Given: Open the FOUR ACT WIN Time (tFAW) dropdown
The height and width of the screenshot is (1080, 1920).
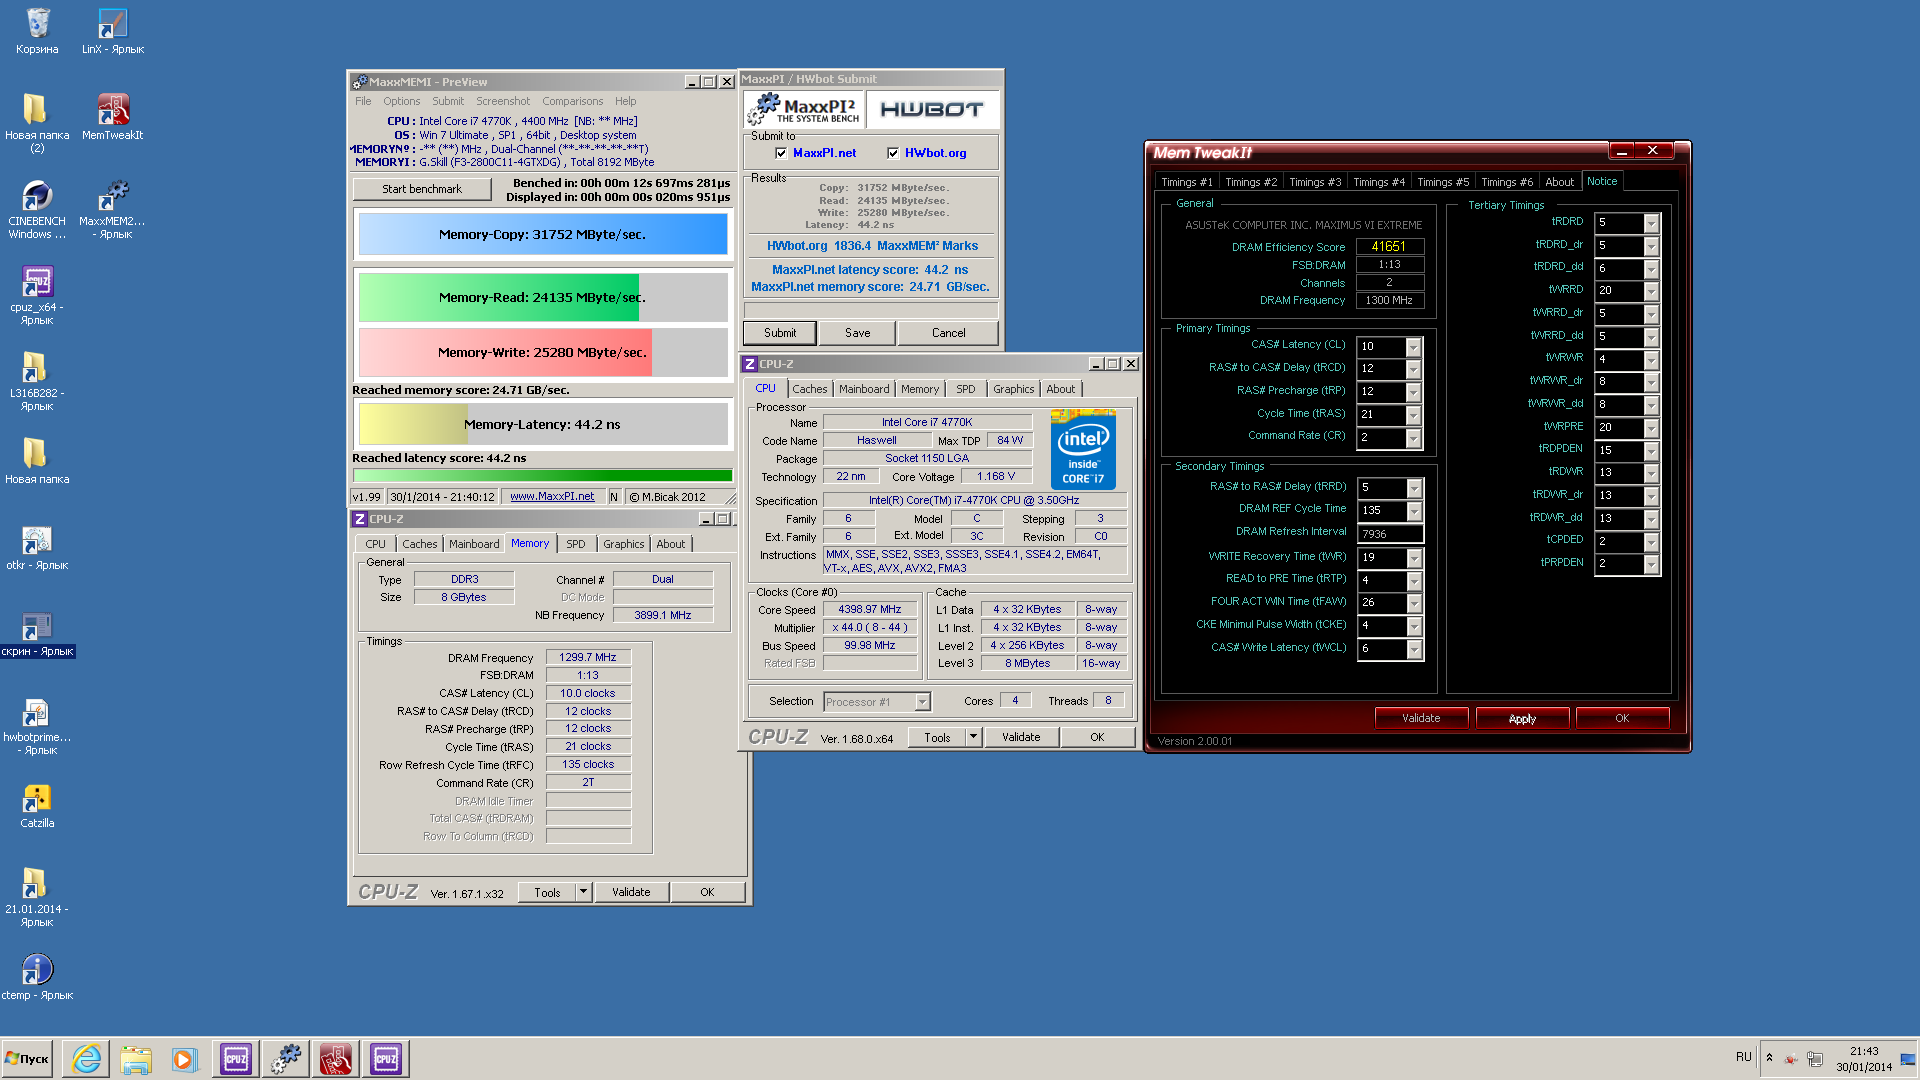Looking at the screenshot, I should click(x=1413, y=603).
